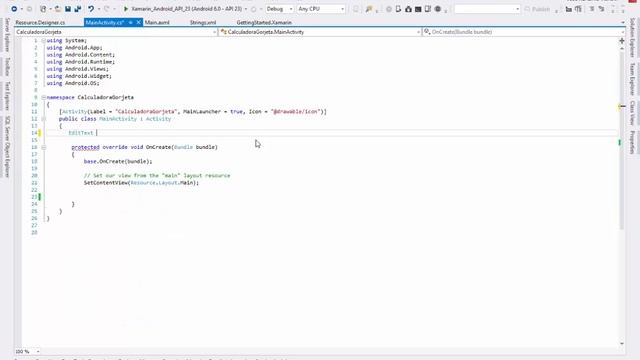Open the Server Explorer side panel tab
This screenshot has width=640, height=360.
pos(7,35)
